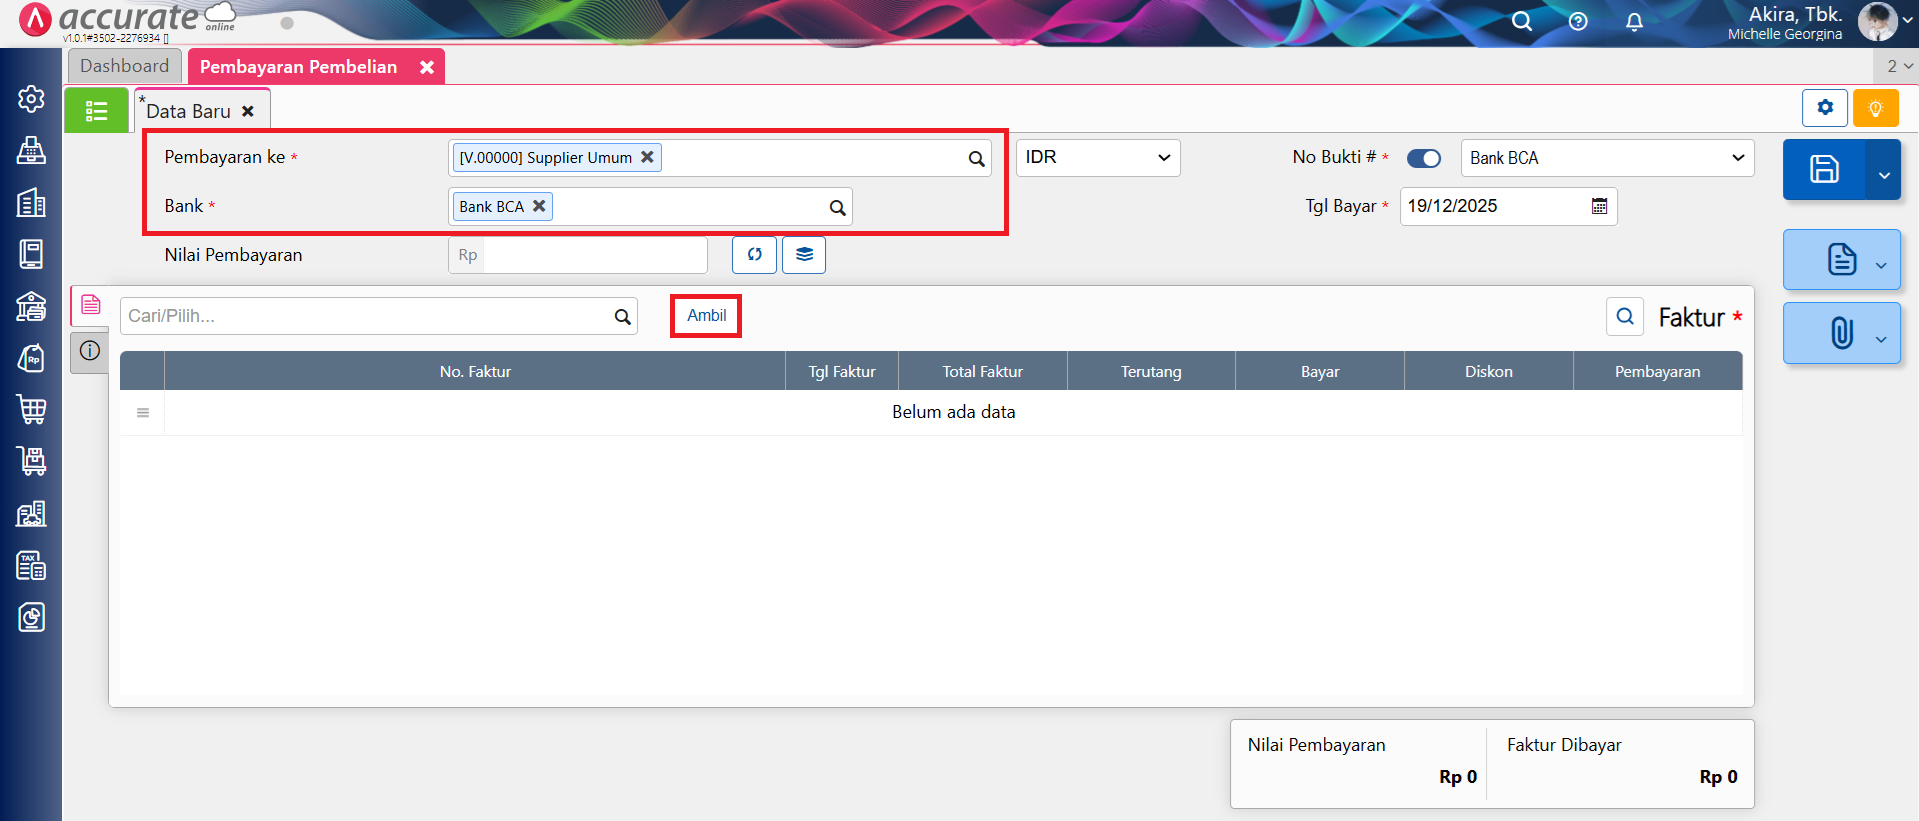Select the Data Baru tab
The height and width of the screenshot is (821, 1919).
tap(189, 111)
